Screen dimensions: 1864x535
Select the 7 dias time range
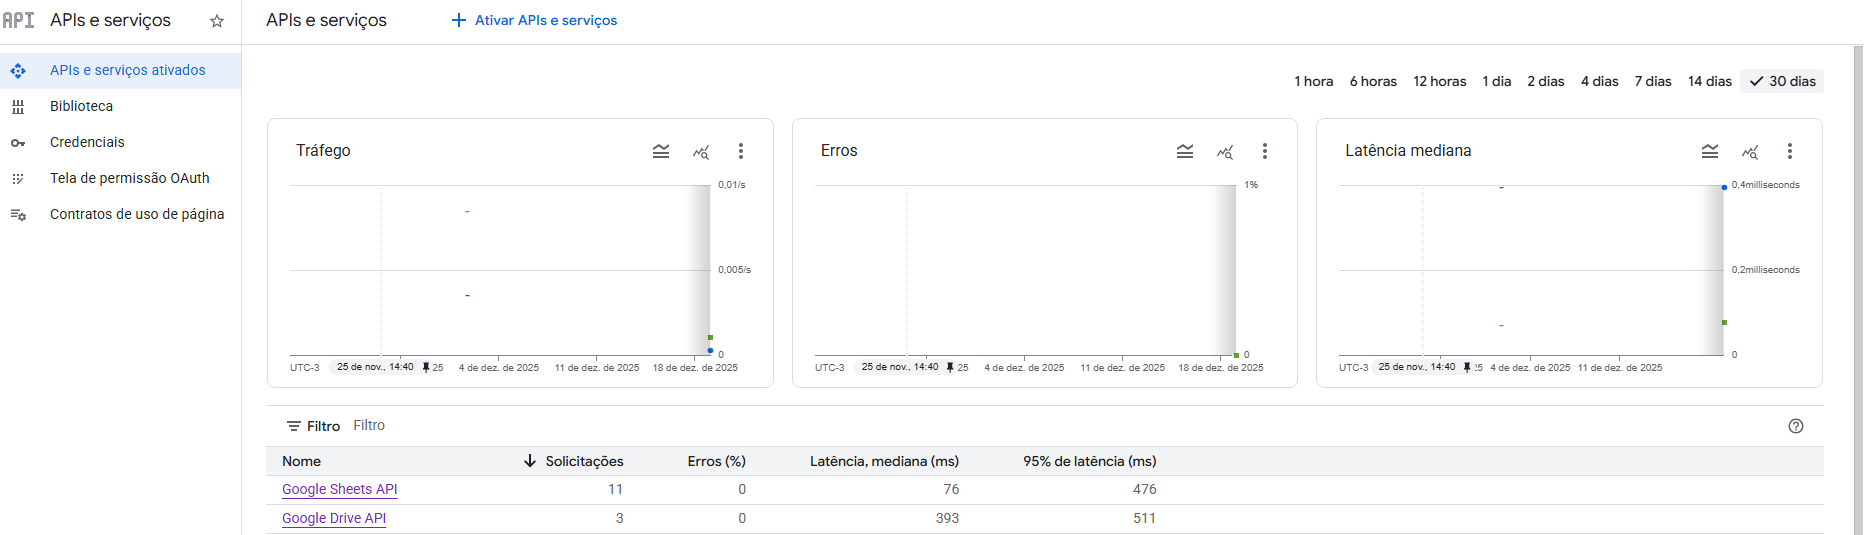coord(1653,81)
